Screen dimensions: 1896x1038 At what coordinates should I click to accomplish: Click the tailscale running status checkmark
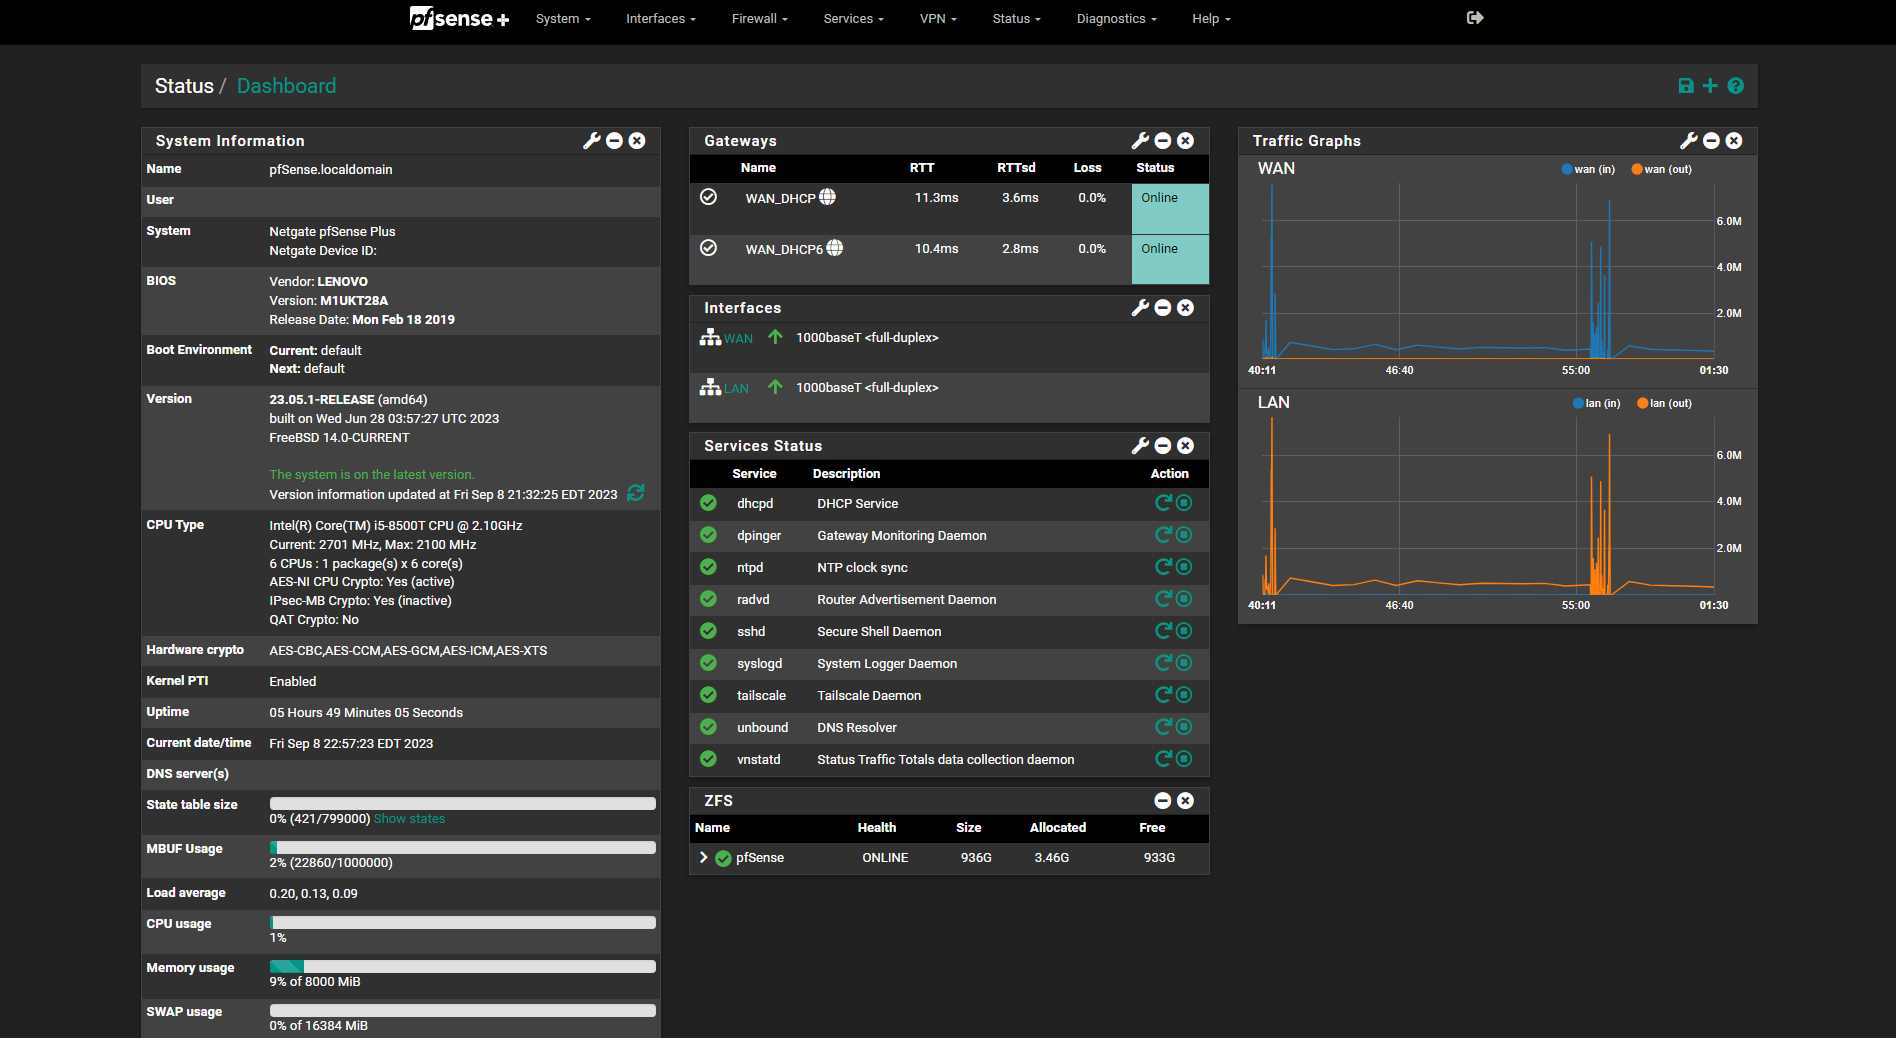[708, 695]
